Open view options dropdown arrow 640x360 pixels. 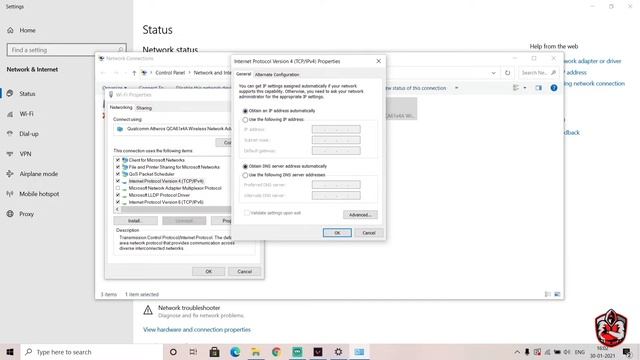tap(525, 88)
